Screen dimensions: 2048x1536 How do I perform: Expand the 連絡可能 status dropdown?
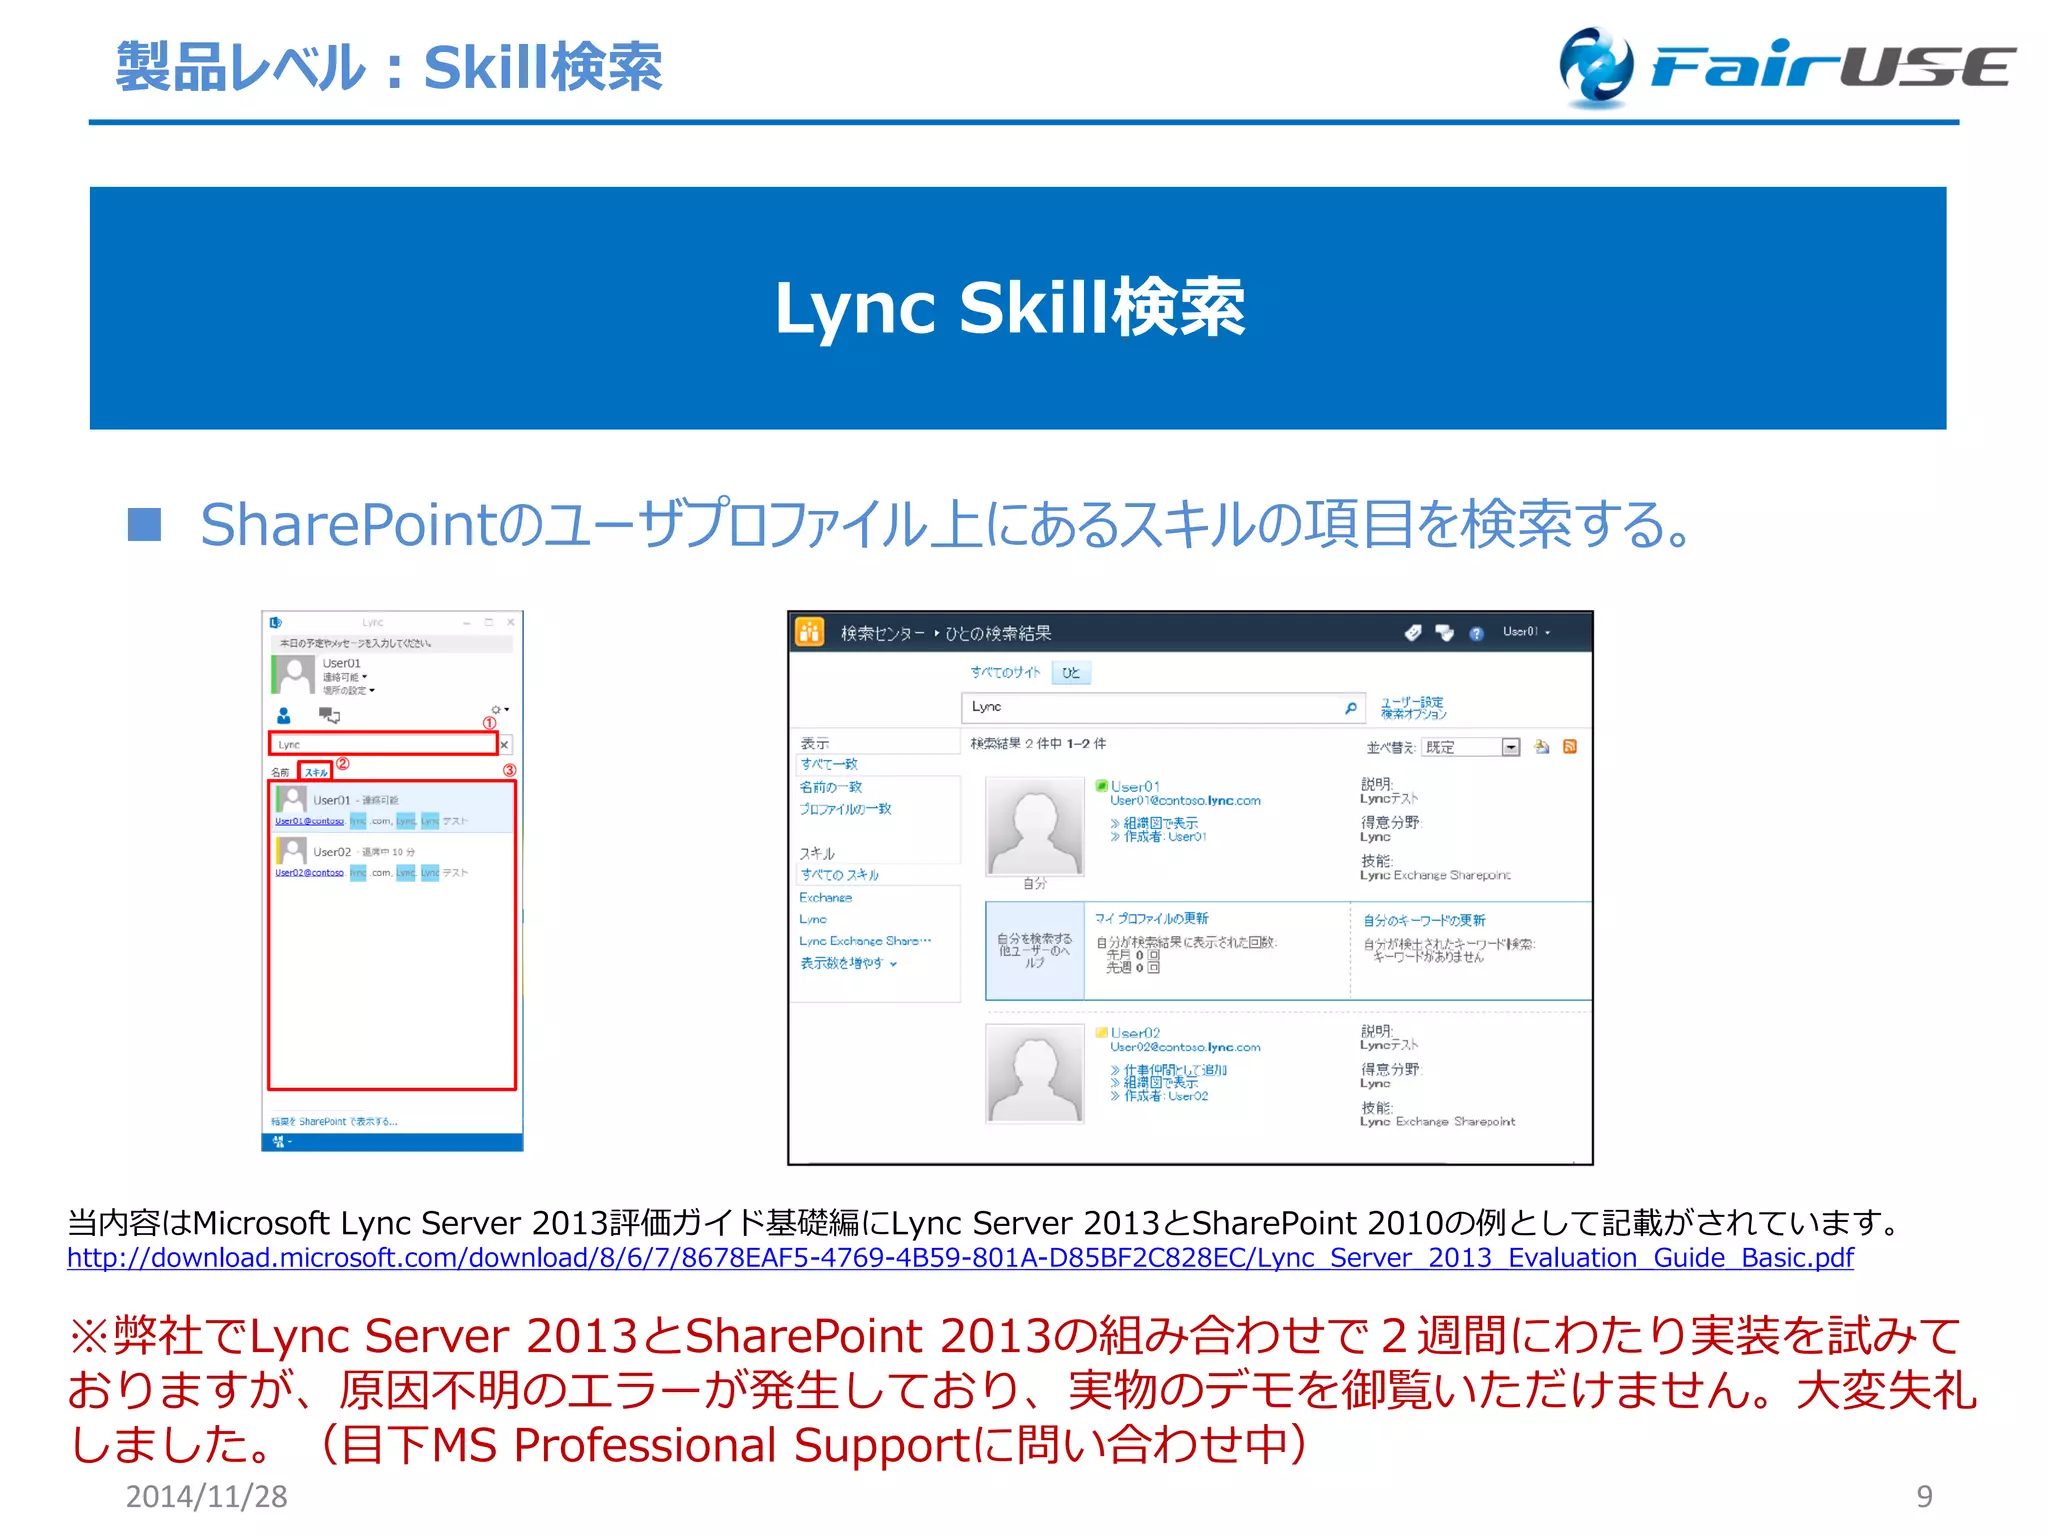pos(345,677)
